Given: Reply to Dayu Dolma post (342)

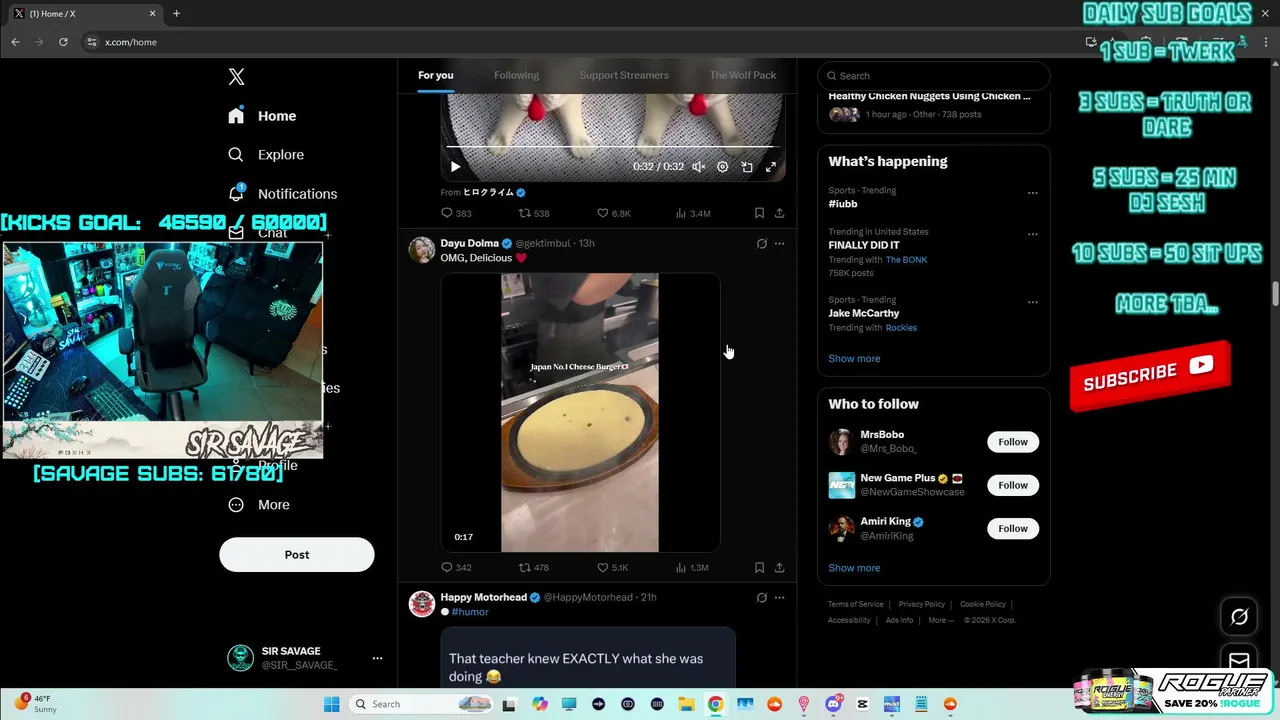Looking at the screenshot, I should 456,568.
